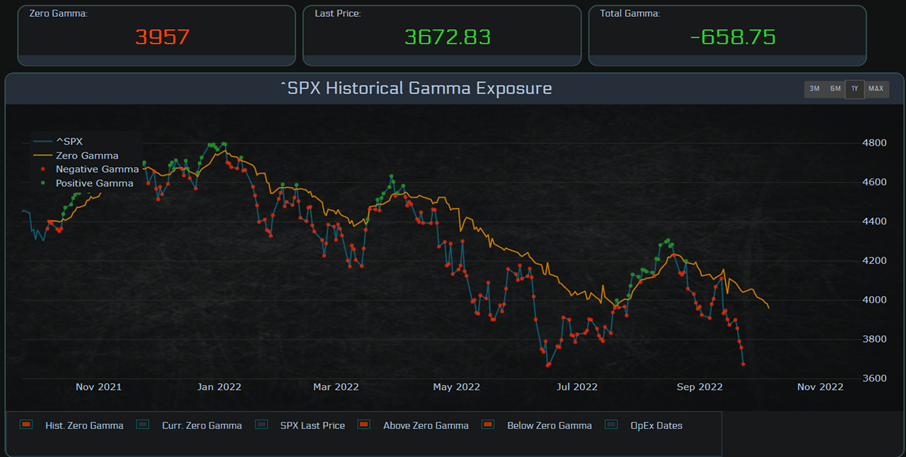Click the 4800 y-axis label
Image resolution: width=906 pixels, height=457 pixels.
pyautogui.click(x=874, y=143)
